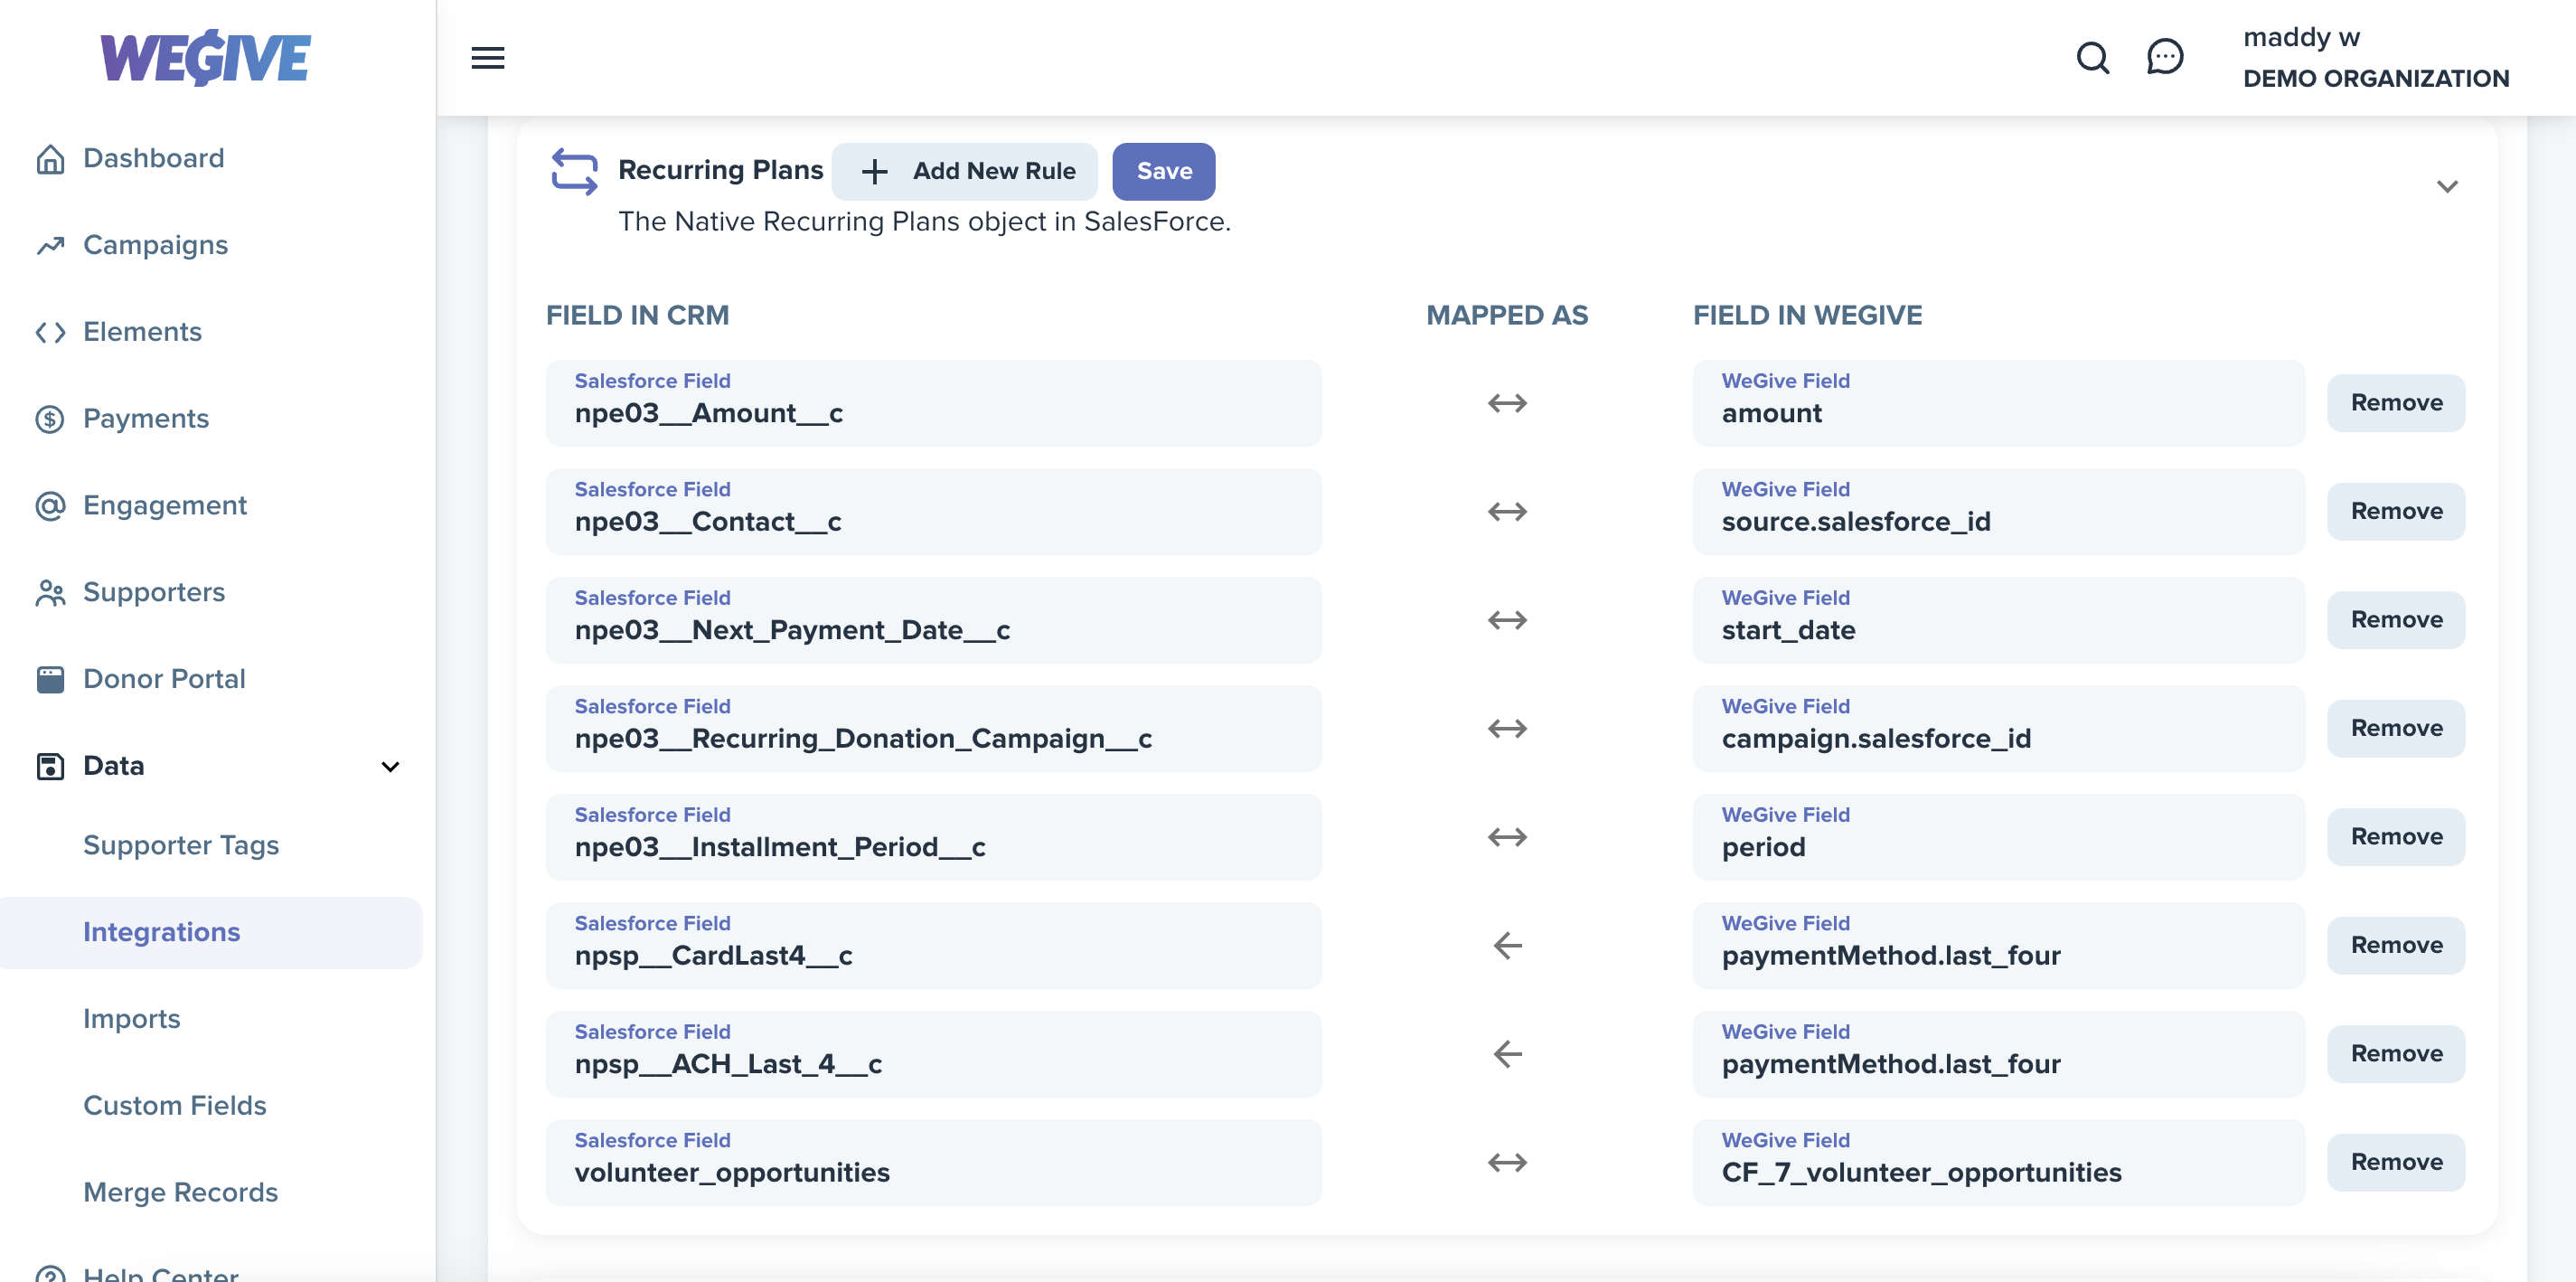This screenshot has width=2576, height=1282.
Task: Click the Elements code brackets icon
Action: click(50, 333)
